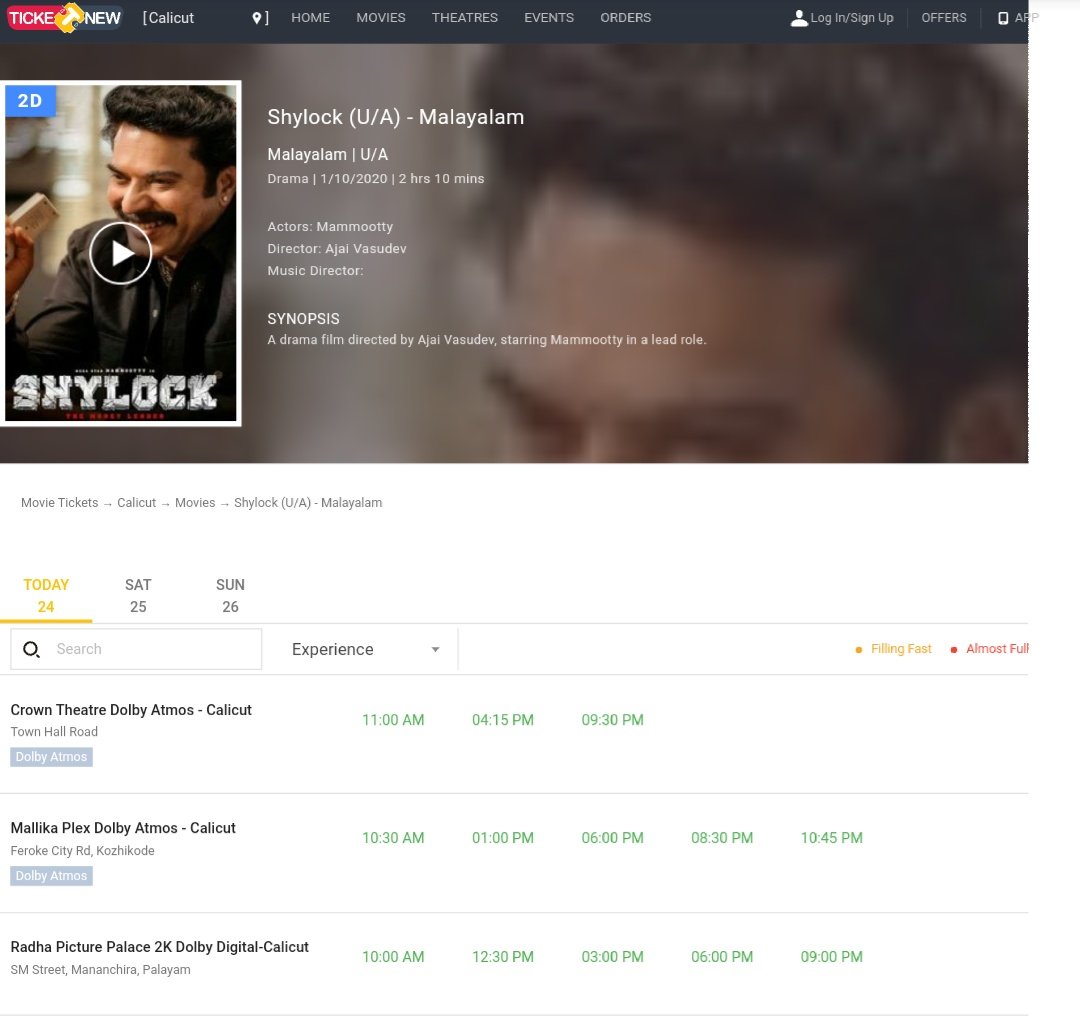Click the TicketNew logo
The height and width of the screenshot is (1028, 1080).
(64, 18)
